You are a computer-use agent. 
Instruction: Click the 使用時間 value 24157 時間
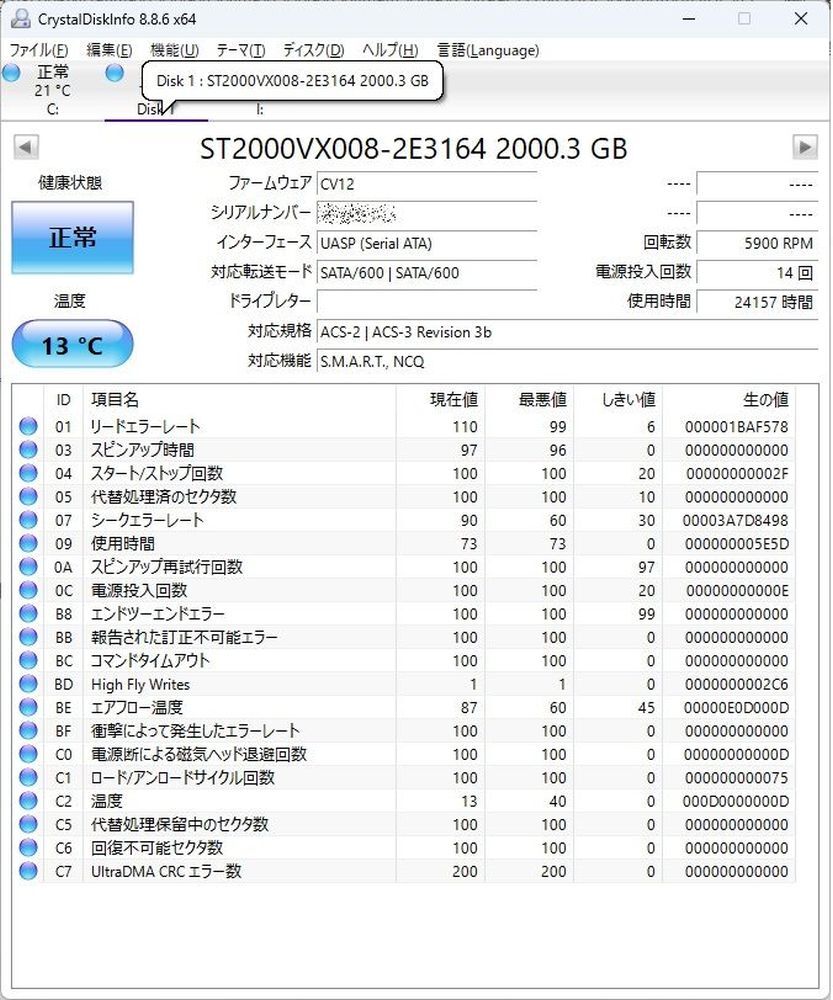coord(757,302)
